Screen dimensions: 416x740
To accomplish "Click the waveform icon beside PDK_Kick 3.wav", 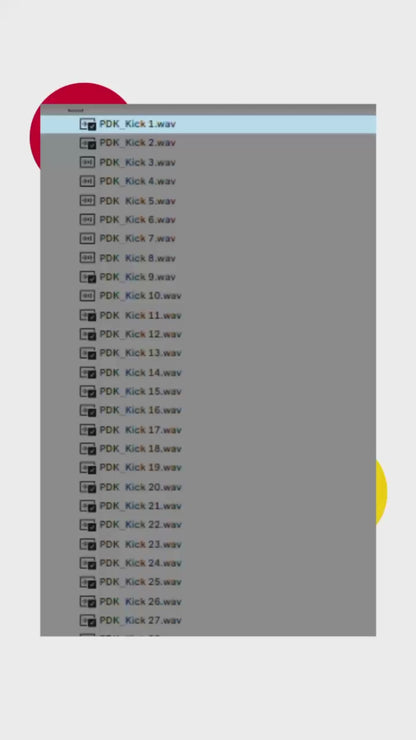I will (87, 162).
